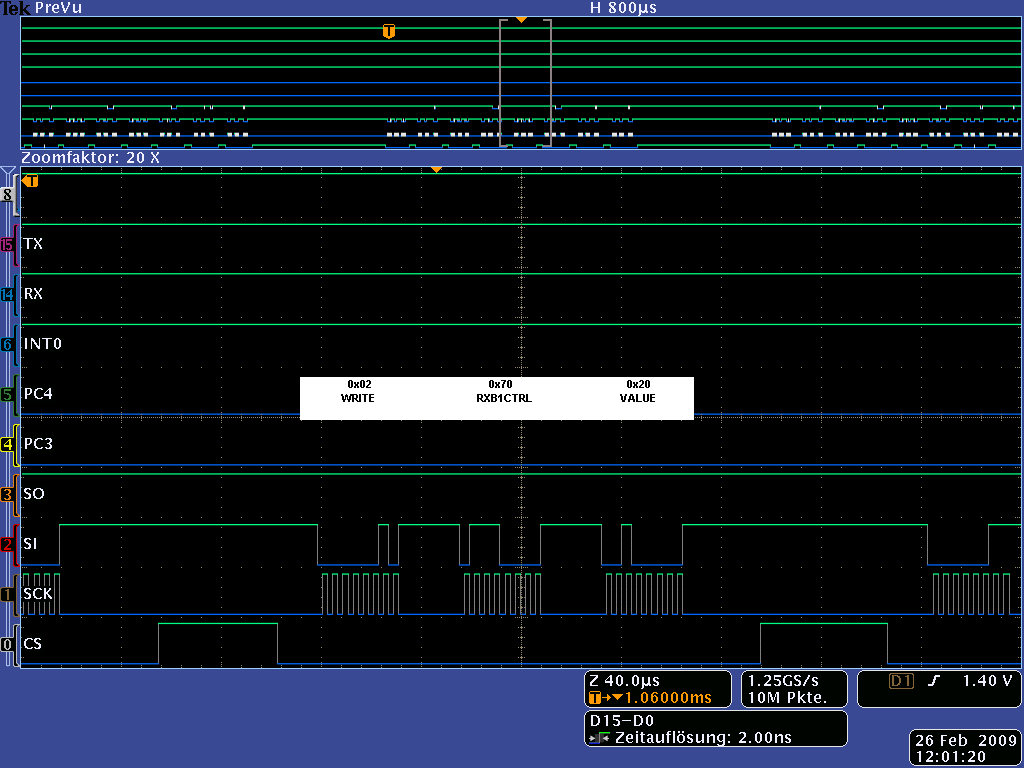
Task: Click the orange trigger position triangle above zoomed view
Action: click(x=436, y=170)
